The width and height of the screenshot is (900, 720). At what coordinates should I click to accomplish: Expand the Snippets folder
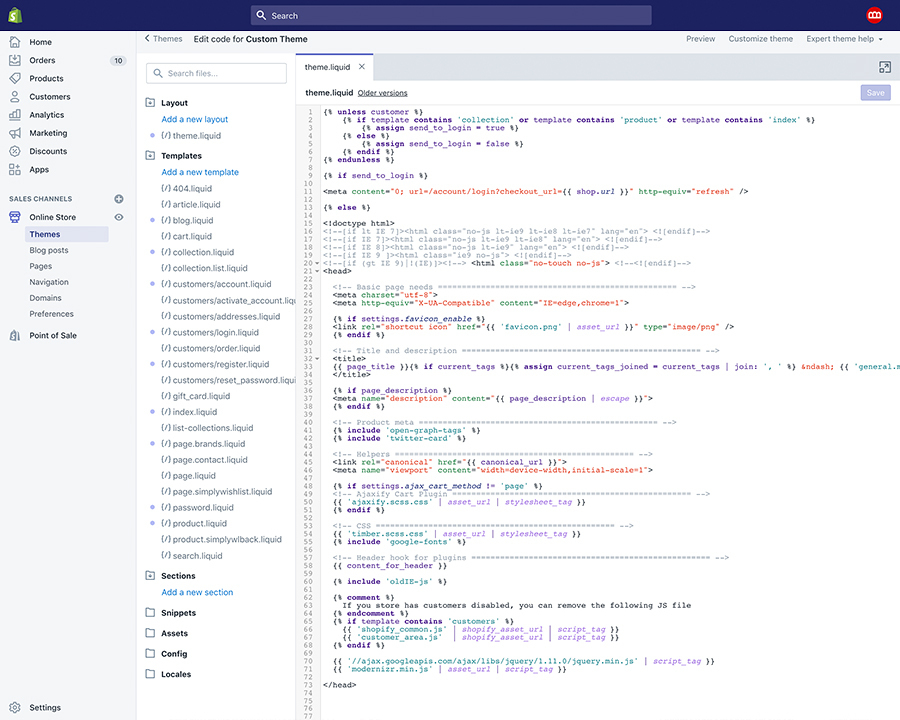(151, 612)
